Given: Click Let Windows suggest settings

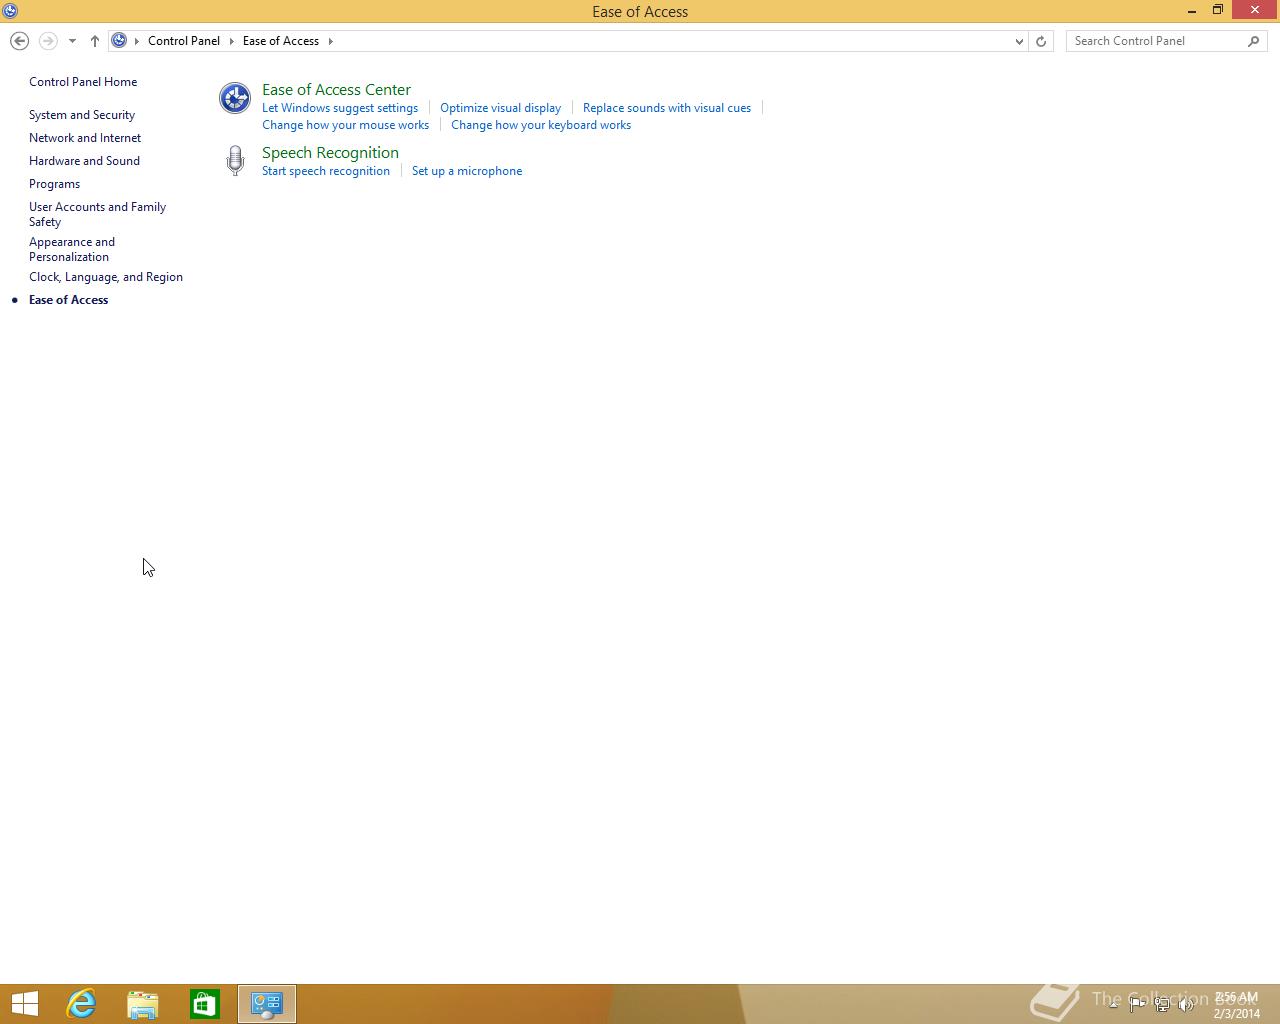Looking at the screenshot, I should [x=340, y=108].
